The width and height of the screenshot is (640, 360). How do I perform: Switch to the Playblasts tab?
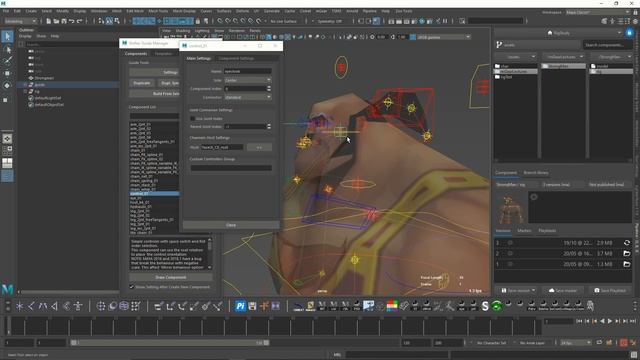[547, 231]
